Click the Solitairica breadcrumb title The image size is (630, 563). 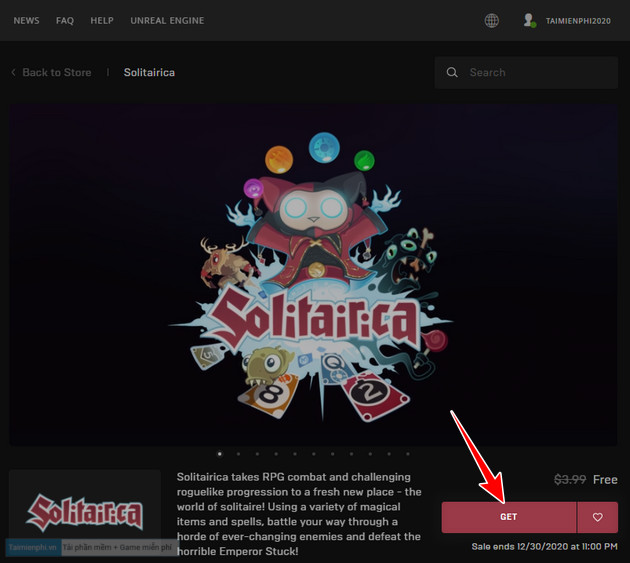tap(149, 73)
